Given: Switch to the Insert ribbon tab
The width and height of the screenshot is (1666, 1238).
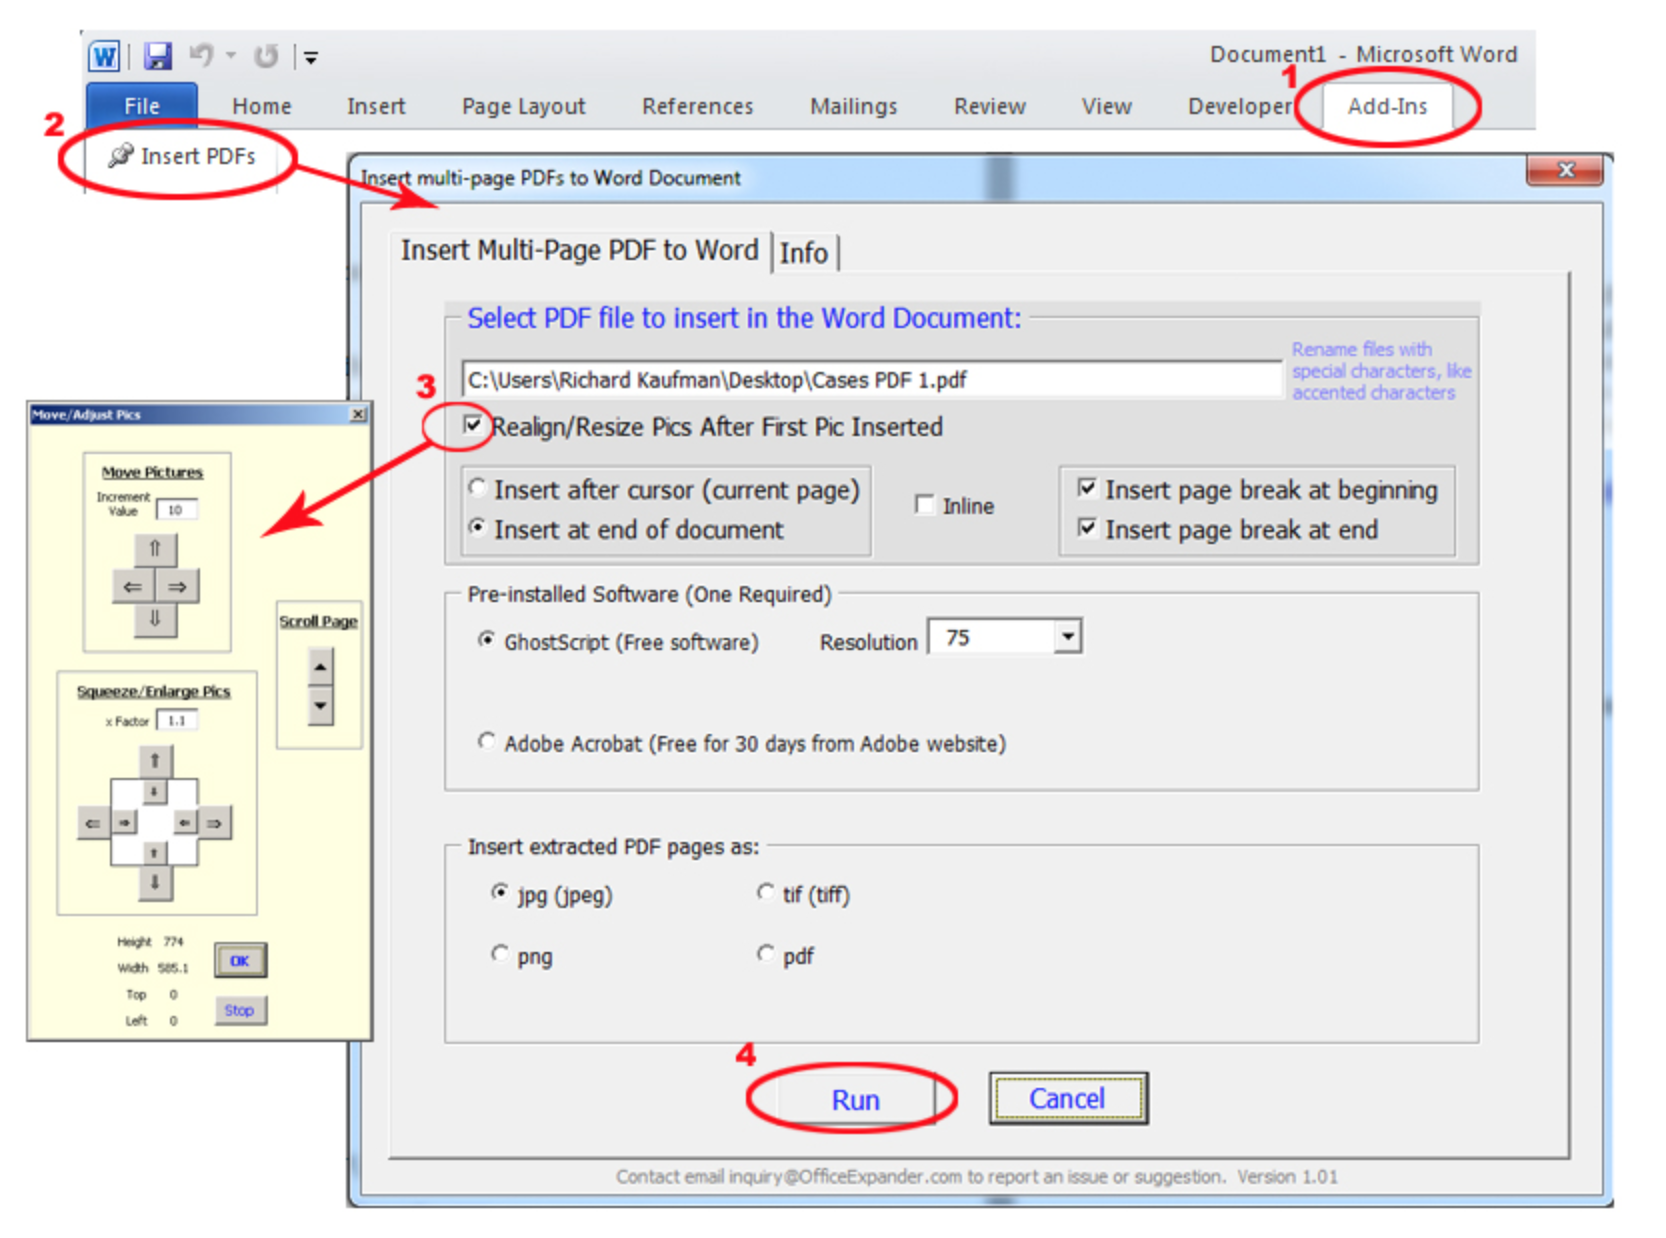Looking at the screenshot, I should pyautogui.click(x=376, y=106).
